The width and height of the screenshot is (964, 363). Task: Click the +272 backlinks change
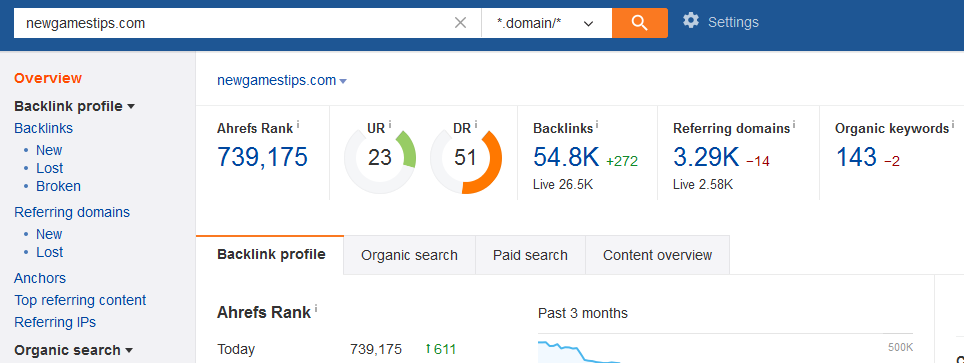(x=622, y=161)
